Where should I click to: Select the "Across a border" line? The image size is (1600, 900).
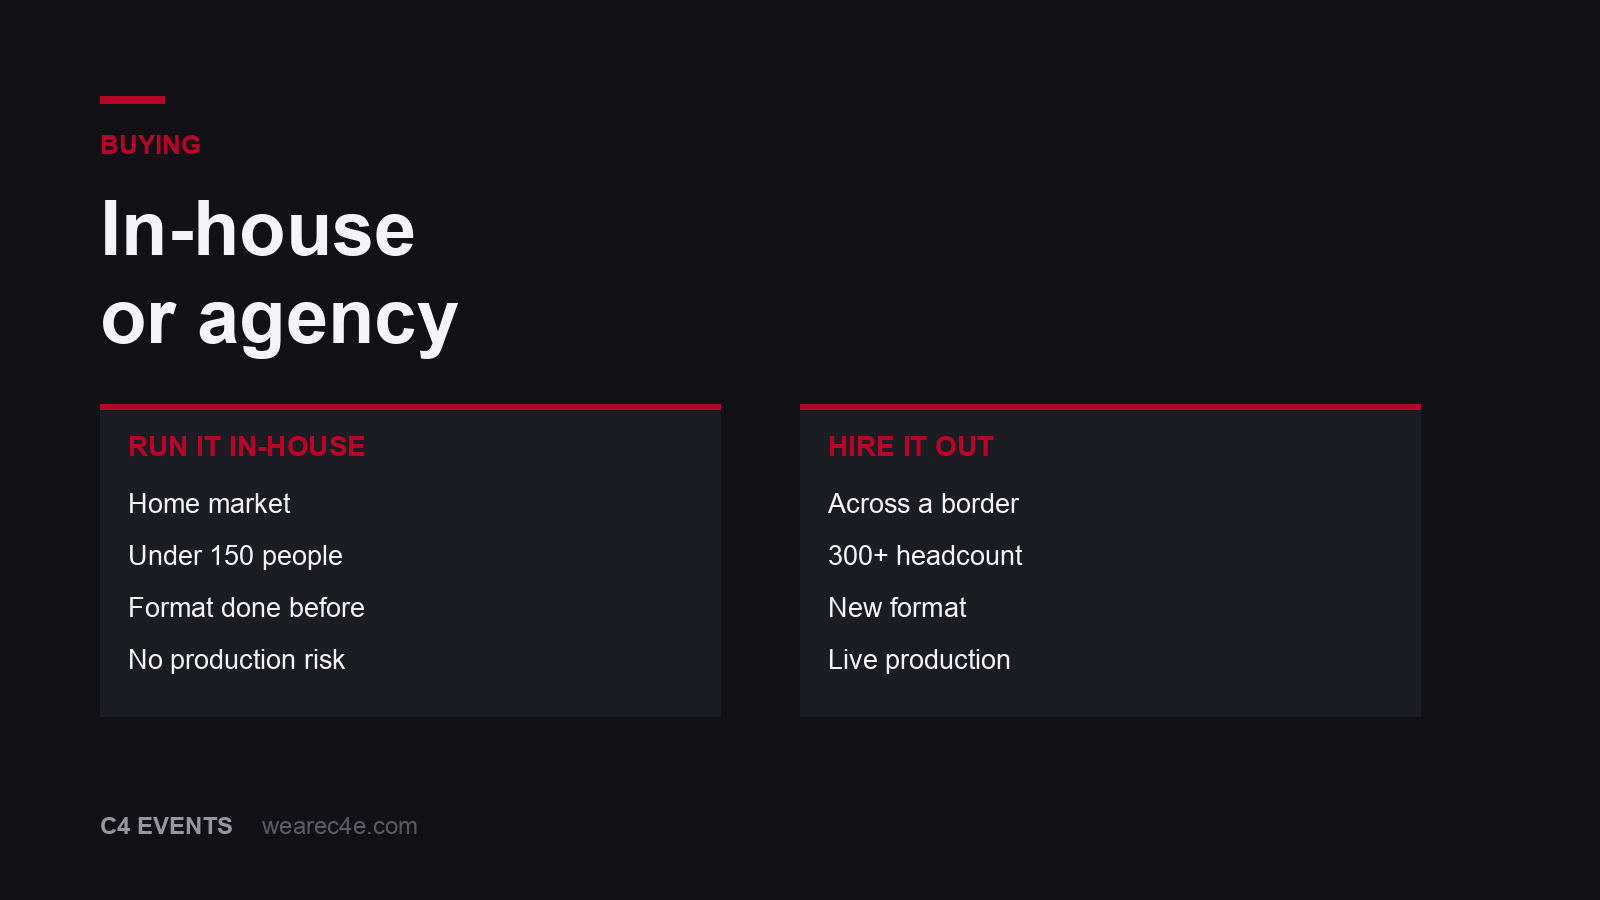pos(923,504)
